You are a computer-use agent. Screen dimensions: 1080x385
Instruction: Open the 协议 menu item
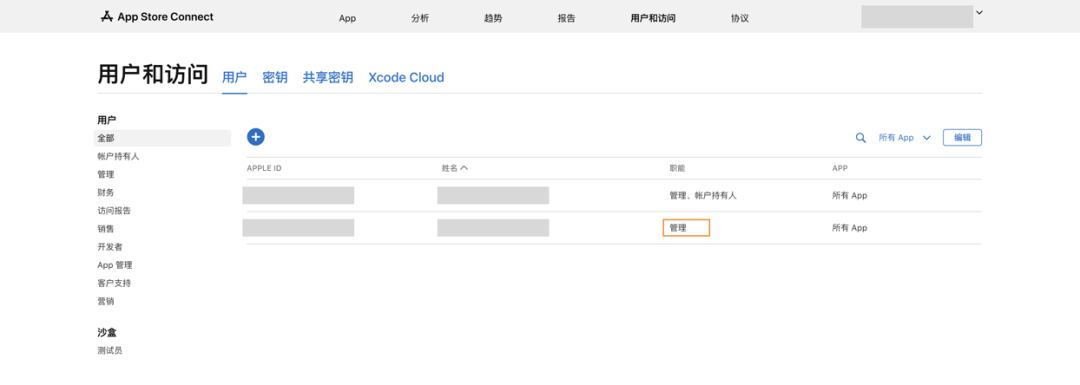pos(740,19)
